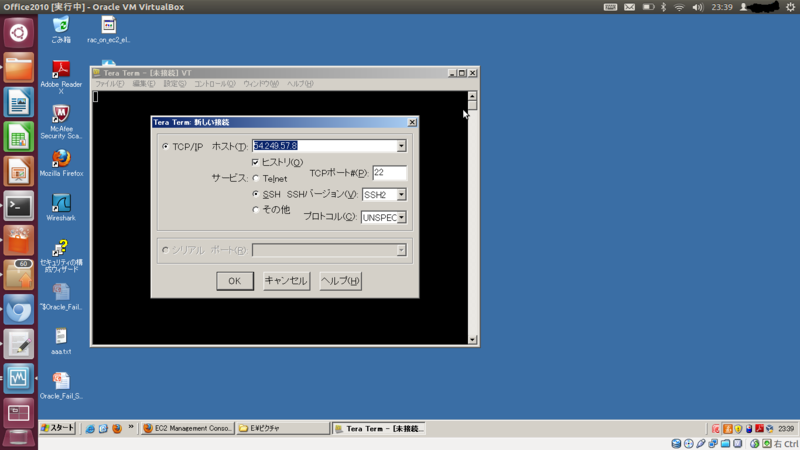800x450 pixels.
Task: Select the TCP/IP connection radio button
Action: click(165, 146)
